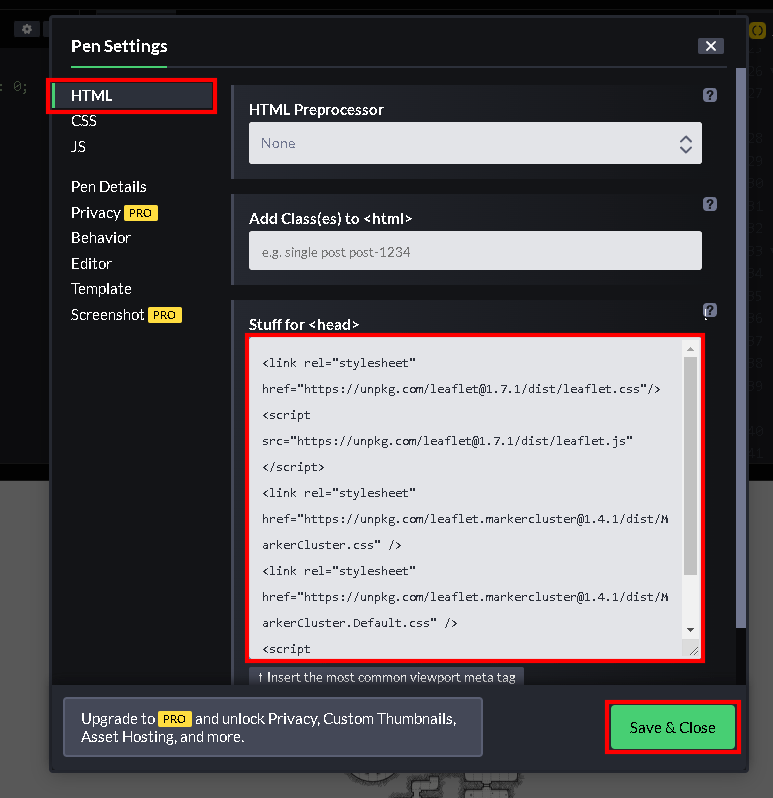Click the leaflet.js src line

pos(447,441)
